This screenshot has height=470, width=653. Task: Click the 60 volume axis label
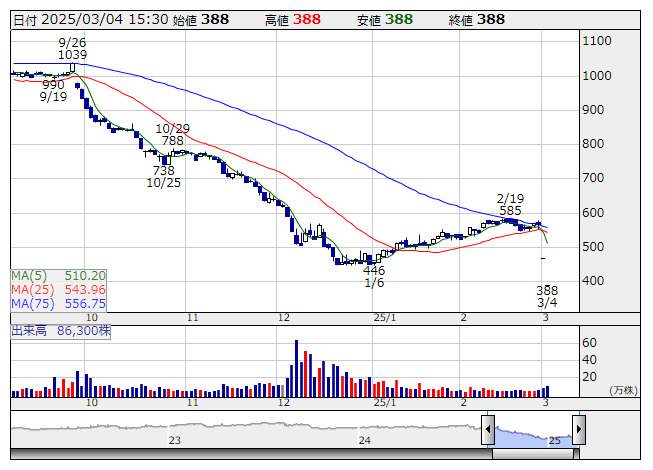click(x=589, y=343)
